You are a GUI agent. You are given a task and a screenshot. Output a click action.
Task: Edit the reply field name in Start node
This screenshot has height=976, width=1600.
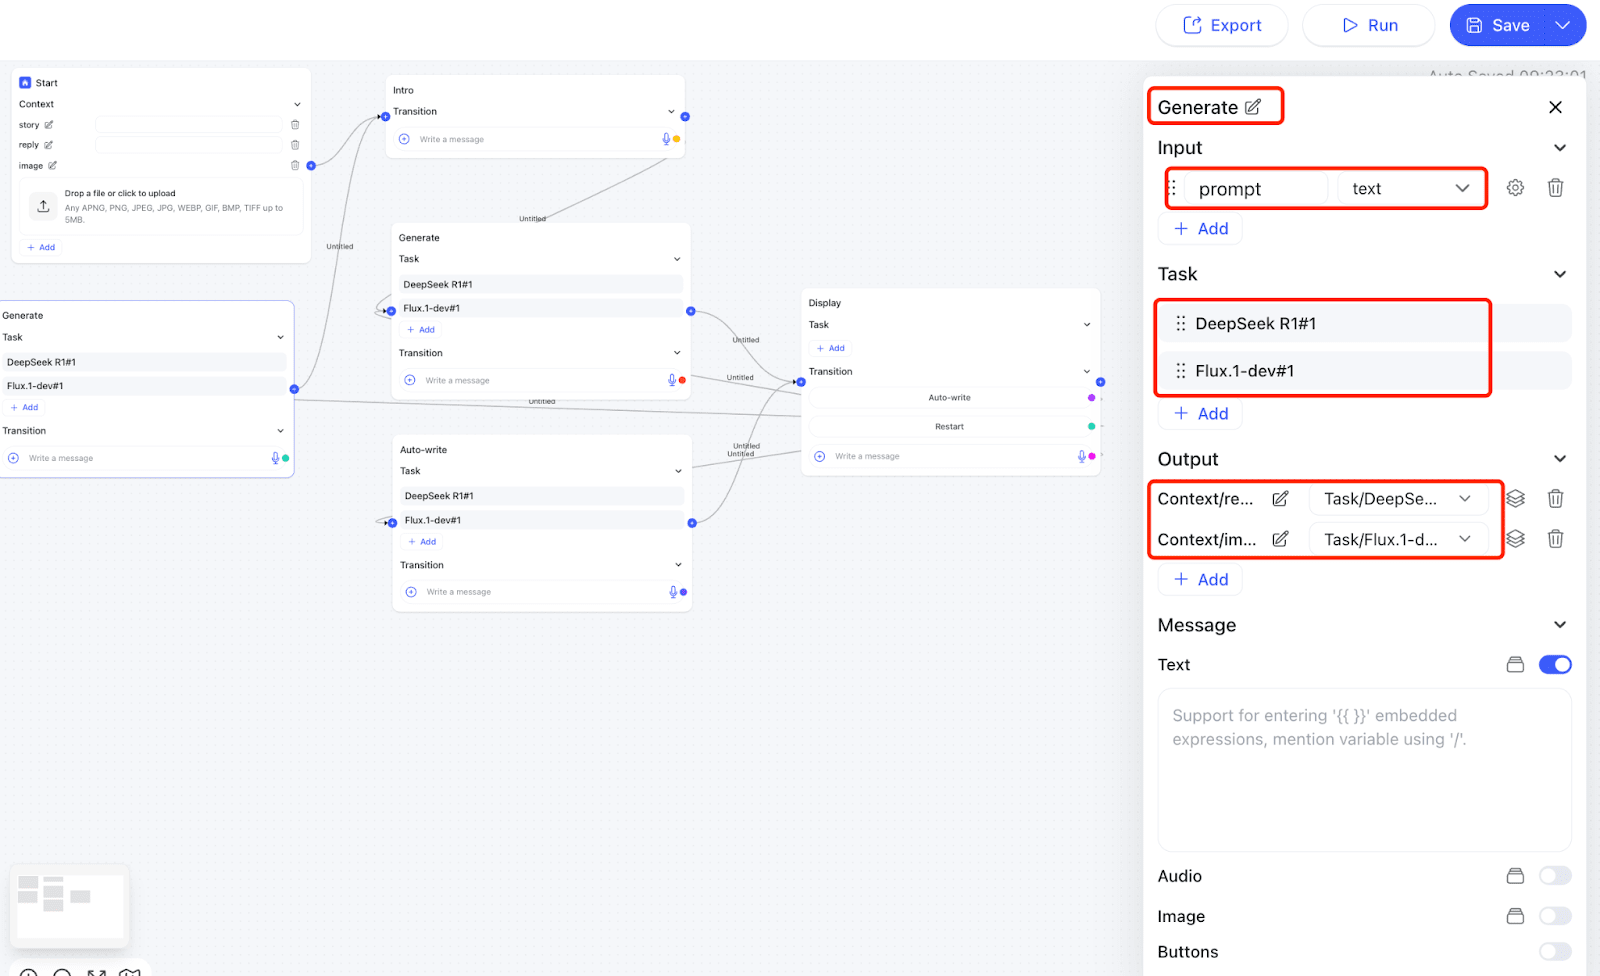[48, 145]
